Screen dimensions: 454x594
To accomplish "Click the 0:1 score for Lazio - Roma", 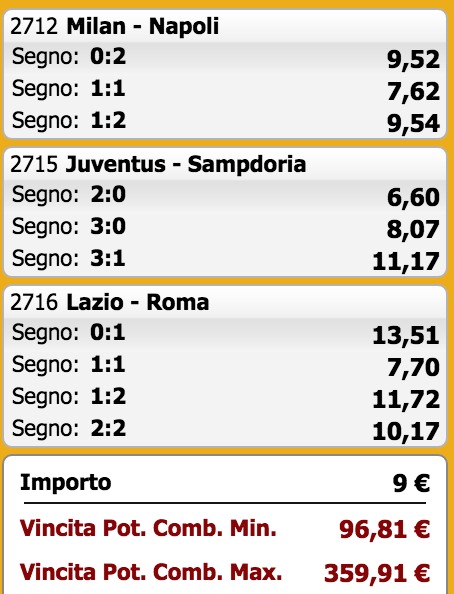I will (x=108, y=332).
